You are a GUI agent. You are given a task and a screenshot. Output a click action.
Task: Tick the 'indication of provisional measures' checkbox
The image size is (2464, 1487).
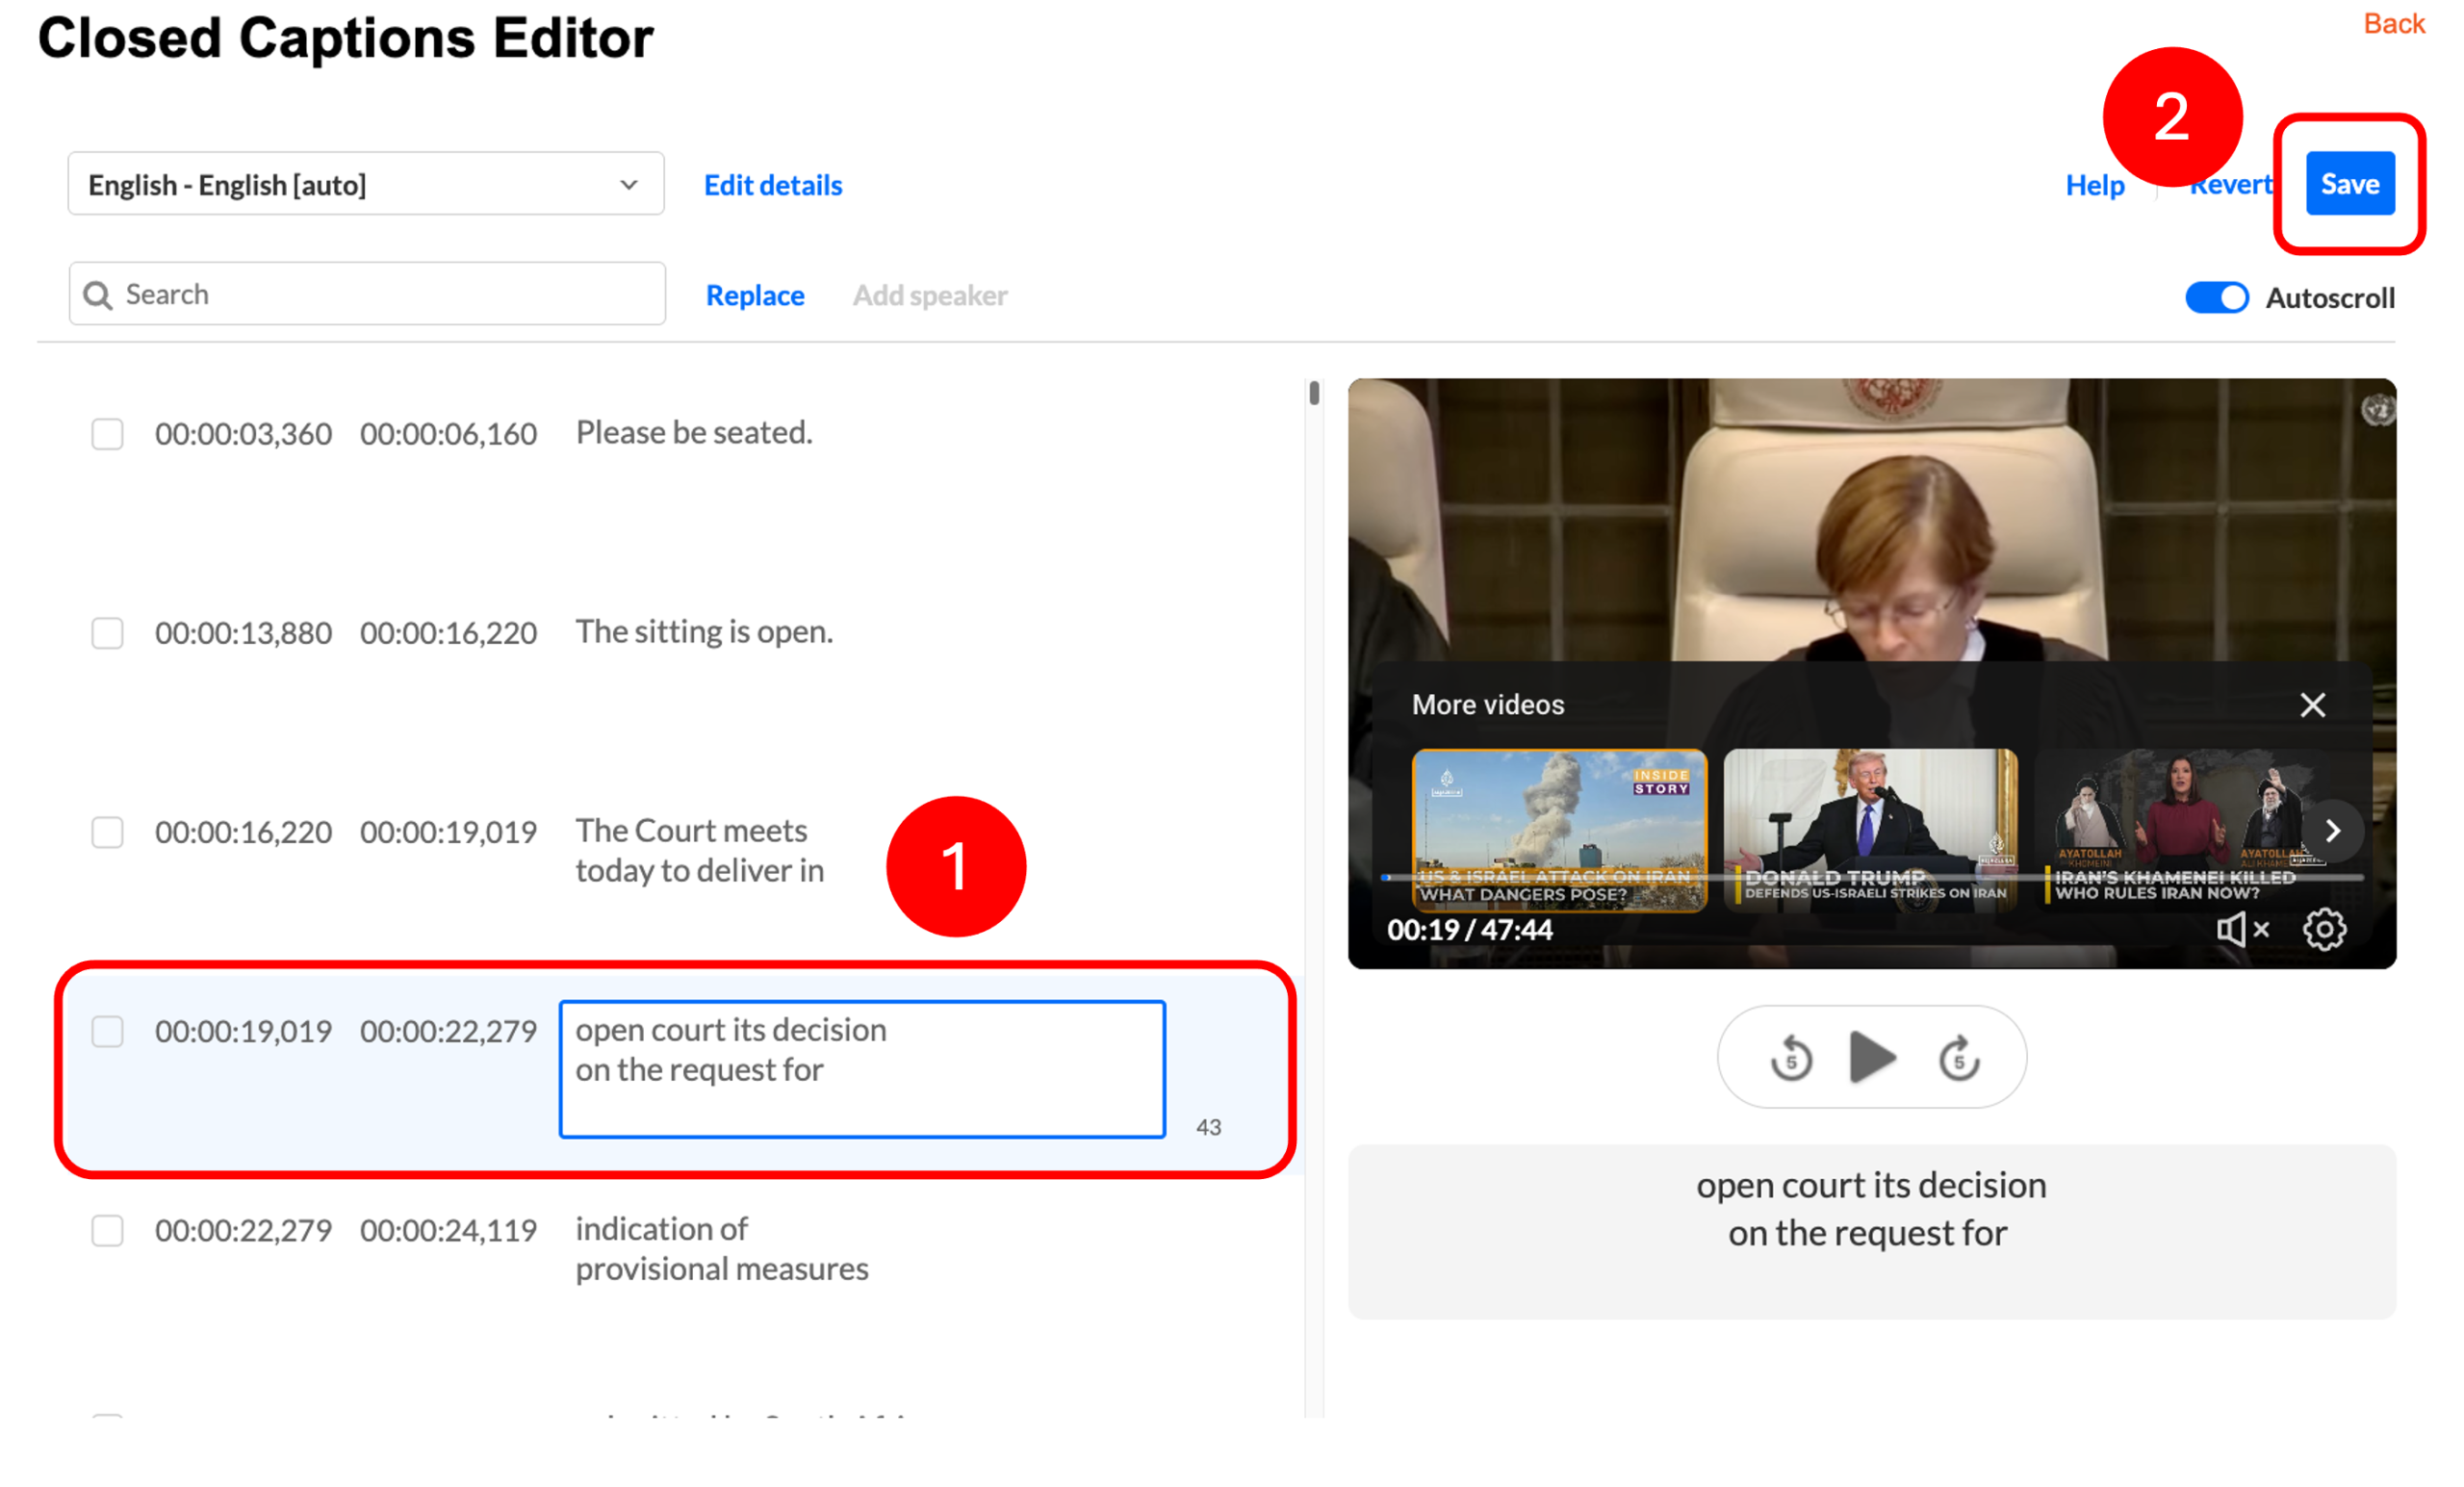point(107,1230)
